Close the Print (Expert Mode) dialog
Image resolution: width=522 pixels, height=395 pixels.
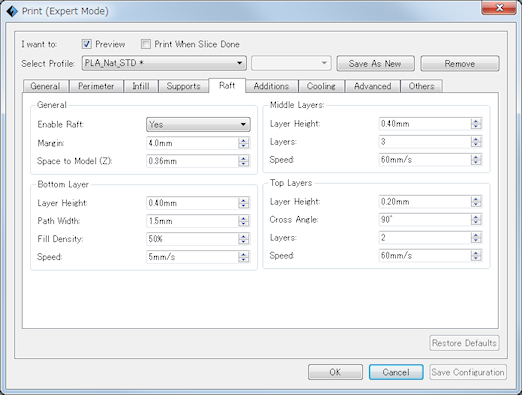click(499, 8)
